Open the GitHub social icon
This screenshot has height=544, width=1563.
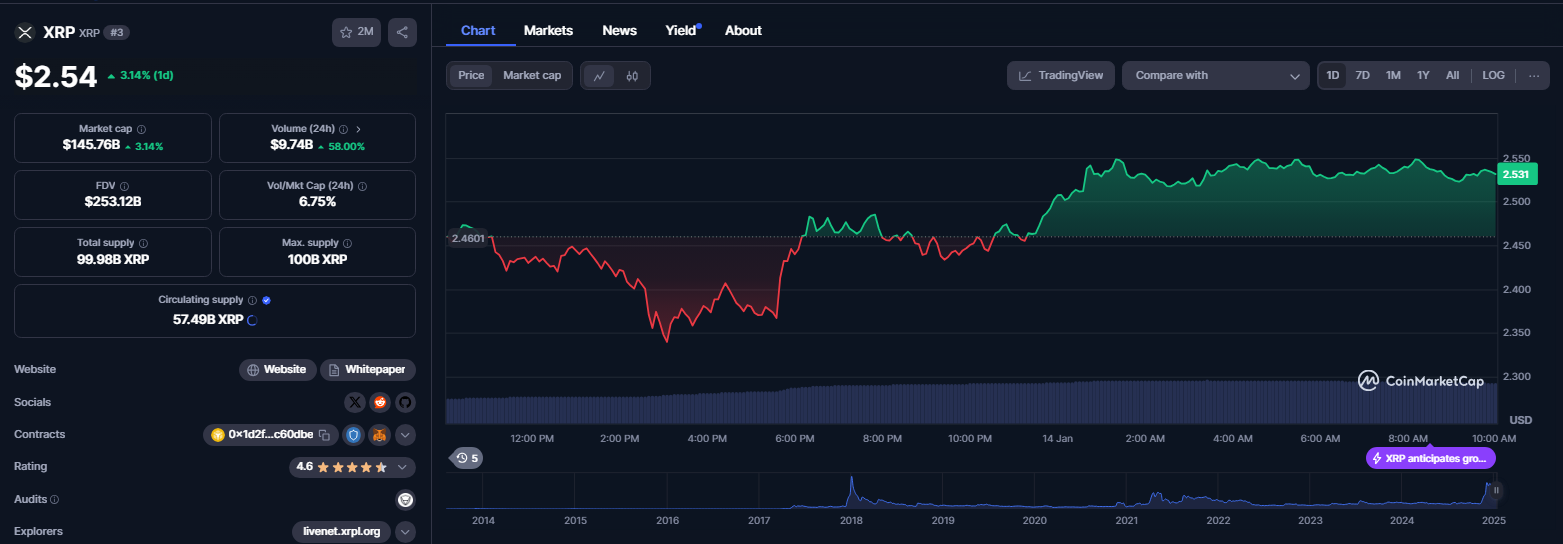pyautogui.click(x=405, y=402)
